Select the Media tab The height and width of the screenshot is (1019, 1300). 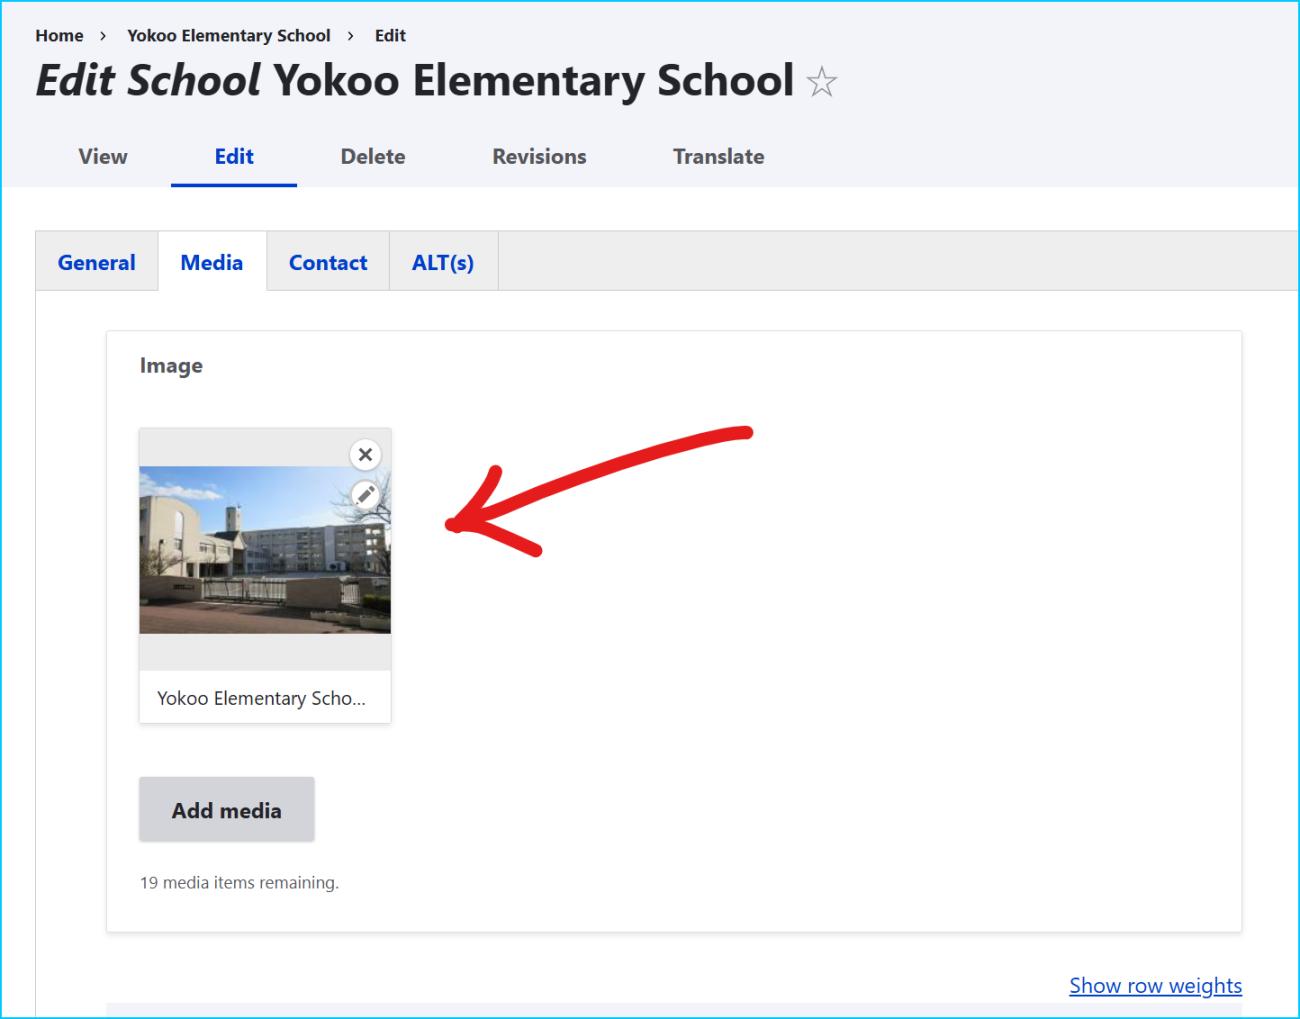(x=212, y=263)
